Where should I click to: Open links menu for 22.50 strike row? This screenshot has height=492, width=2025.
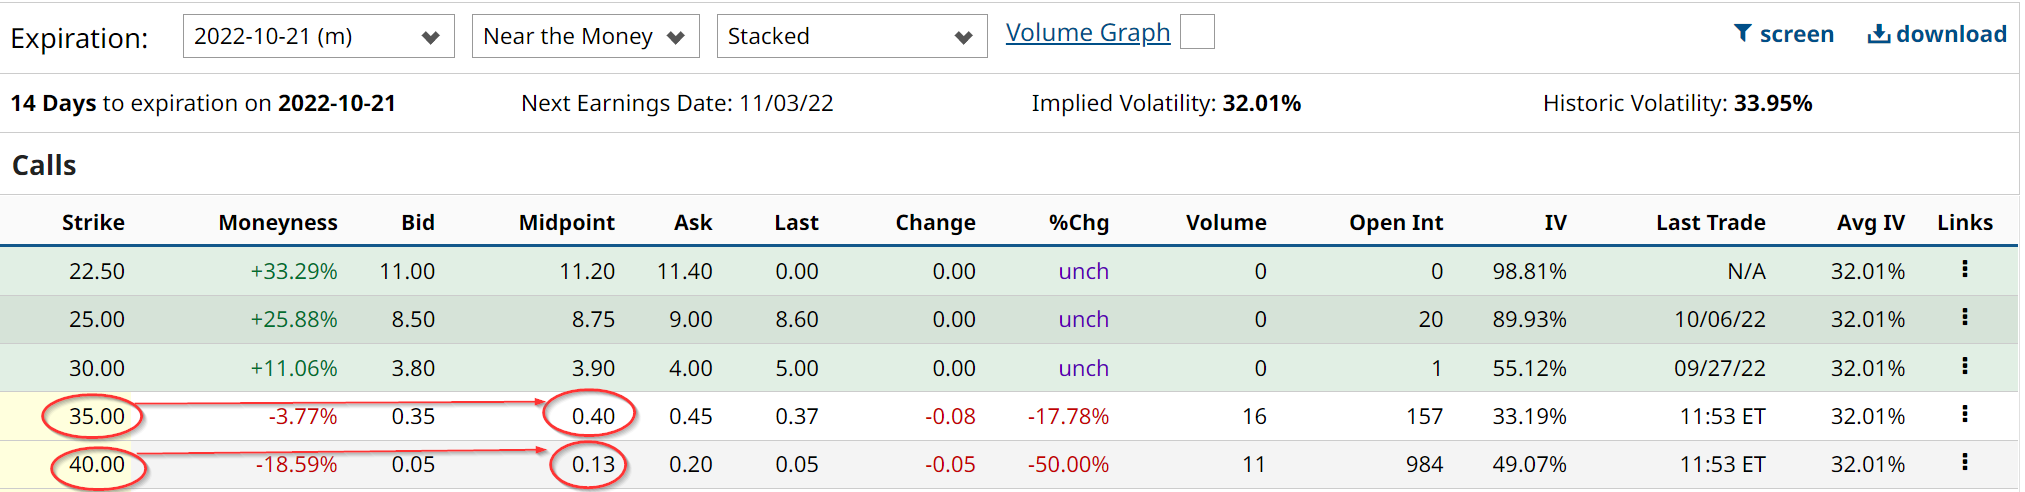1964,269
